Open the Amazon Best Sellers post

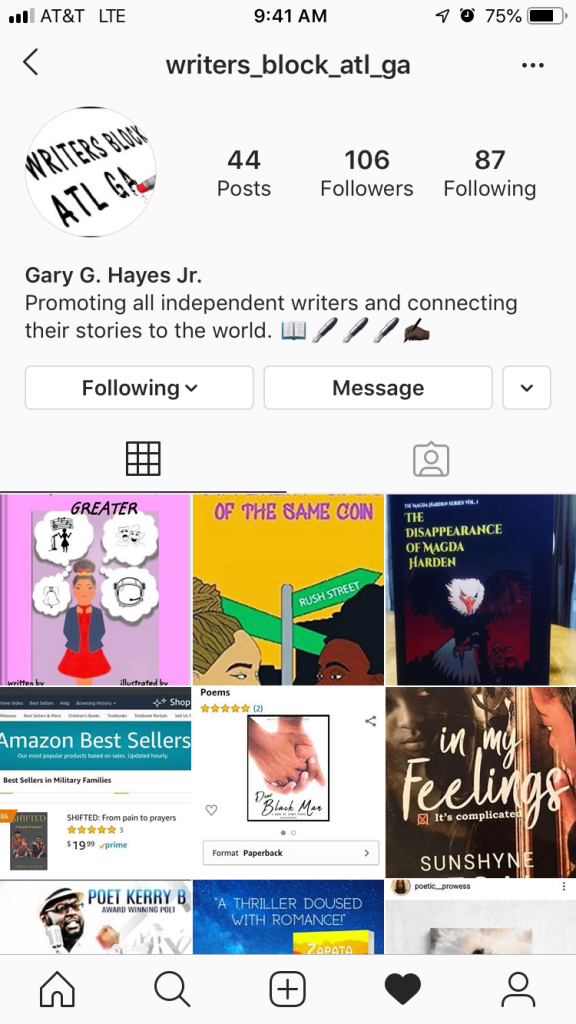(95, 782)
